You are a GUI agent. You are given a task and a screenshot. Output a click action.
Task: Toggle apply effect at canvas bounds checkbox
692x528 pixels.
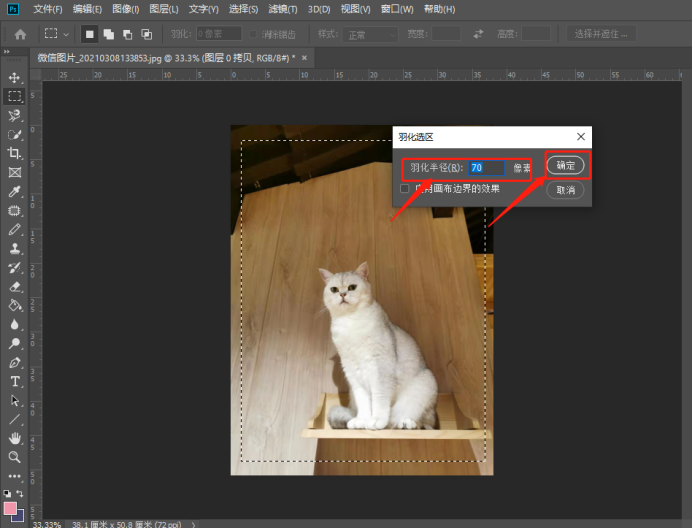point(404,189)
